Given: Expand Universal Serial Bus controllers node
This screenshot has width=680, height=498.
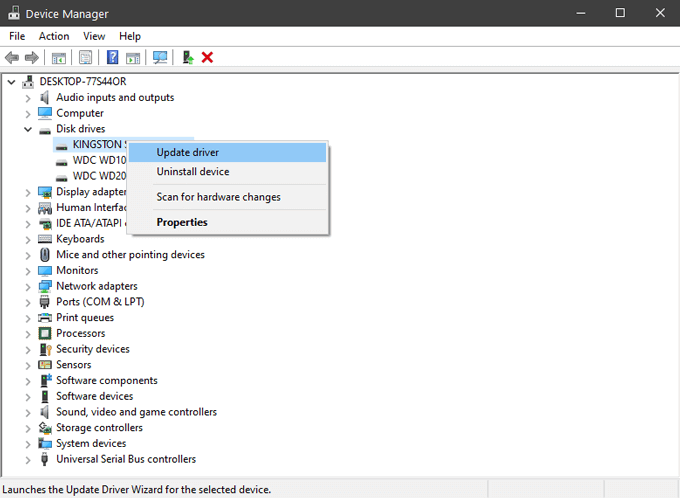Looking at the screenshot, I should [28, 459].
